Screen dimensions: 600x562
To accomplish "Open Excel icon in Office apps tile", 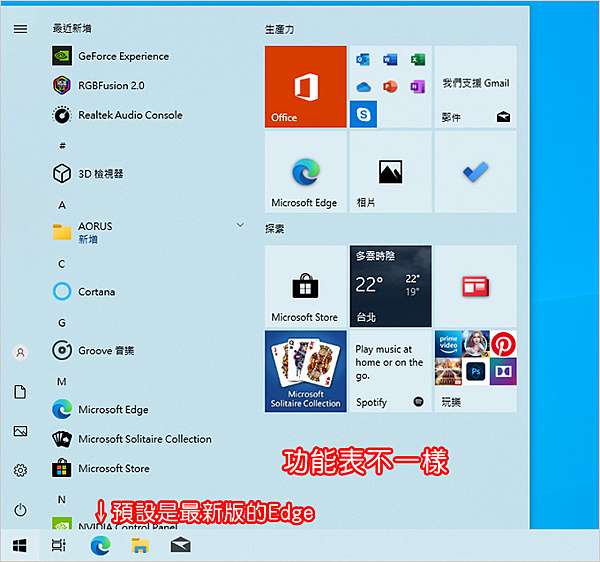I will [x=418, y=60].
